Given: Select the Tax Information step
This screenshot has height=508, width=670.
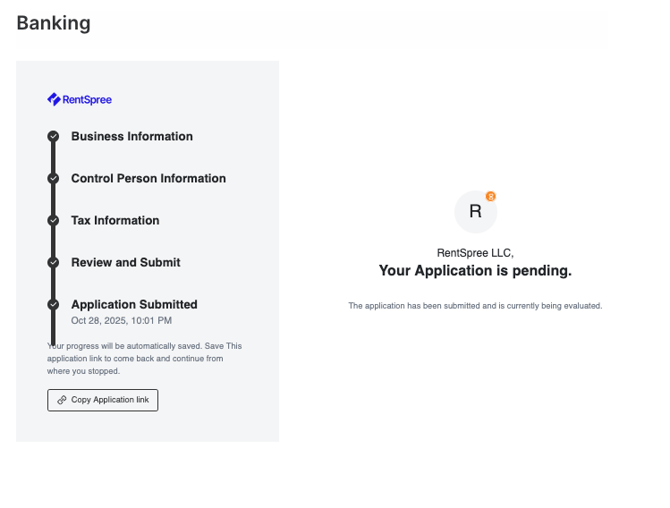Looking at the screenshot, I should 115,221.
